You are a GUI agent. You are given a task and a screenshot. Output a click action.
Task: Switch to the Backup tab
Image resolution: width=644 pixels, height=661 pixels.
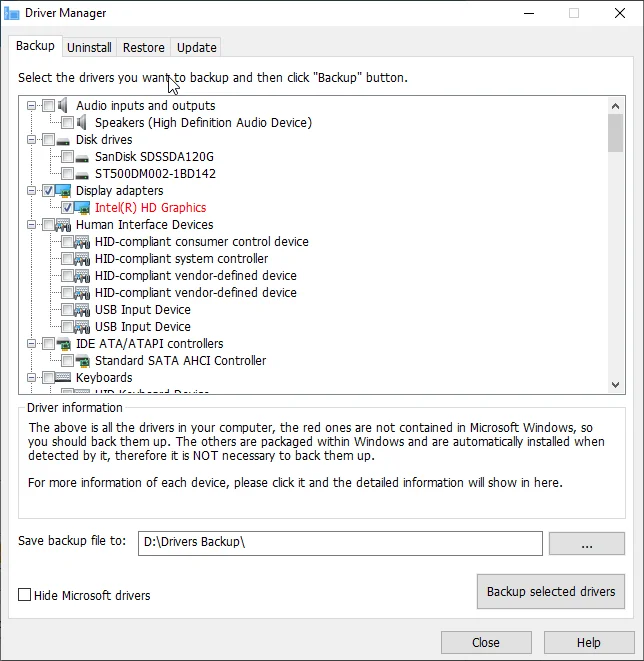point(35,46)
